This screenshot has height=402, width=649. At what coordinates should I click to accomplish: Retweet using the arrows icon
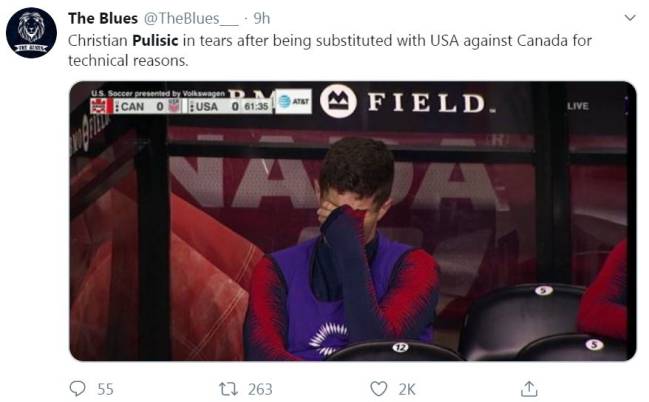(228, 389)
